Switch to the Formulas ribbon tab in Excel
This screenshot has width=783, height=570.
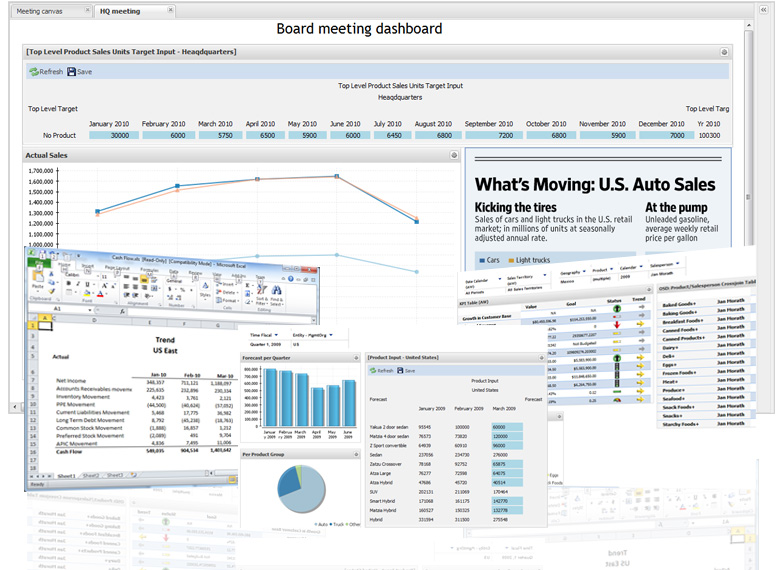[x=149, y=270]
